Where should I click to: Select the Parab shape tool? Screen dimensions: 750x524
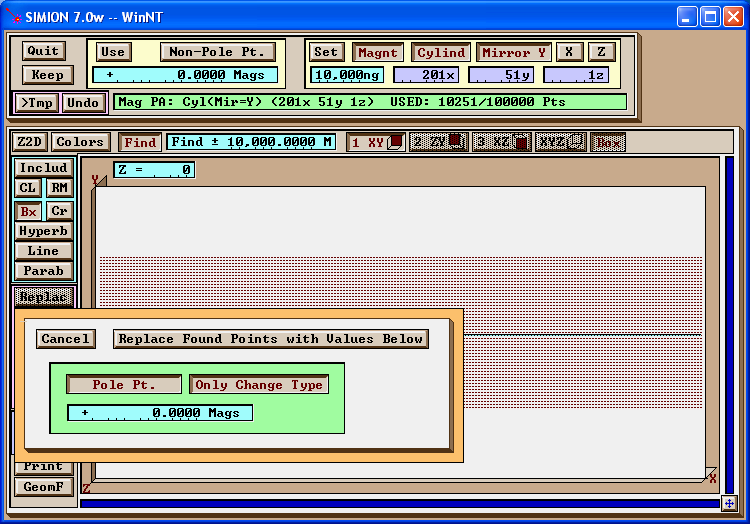[44, 271]
